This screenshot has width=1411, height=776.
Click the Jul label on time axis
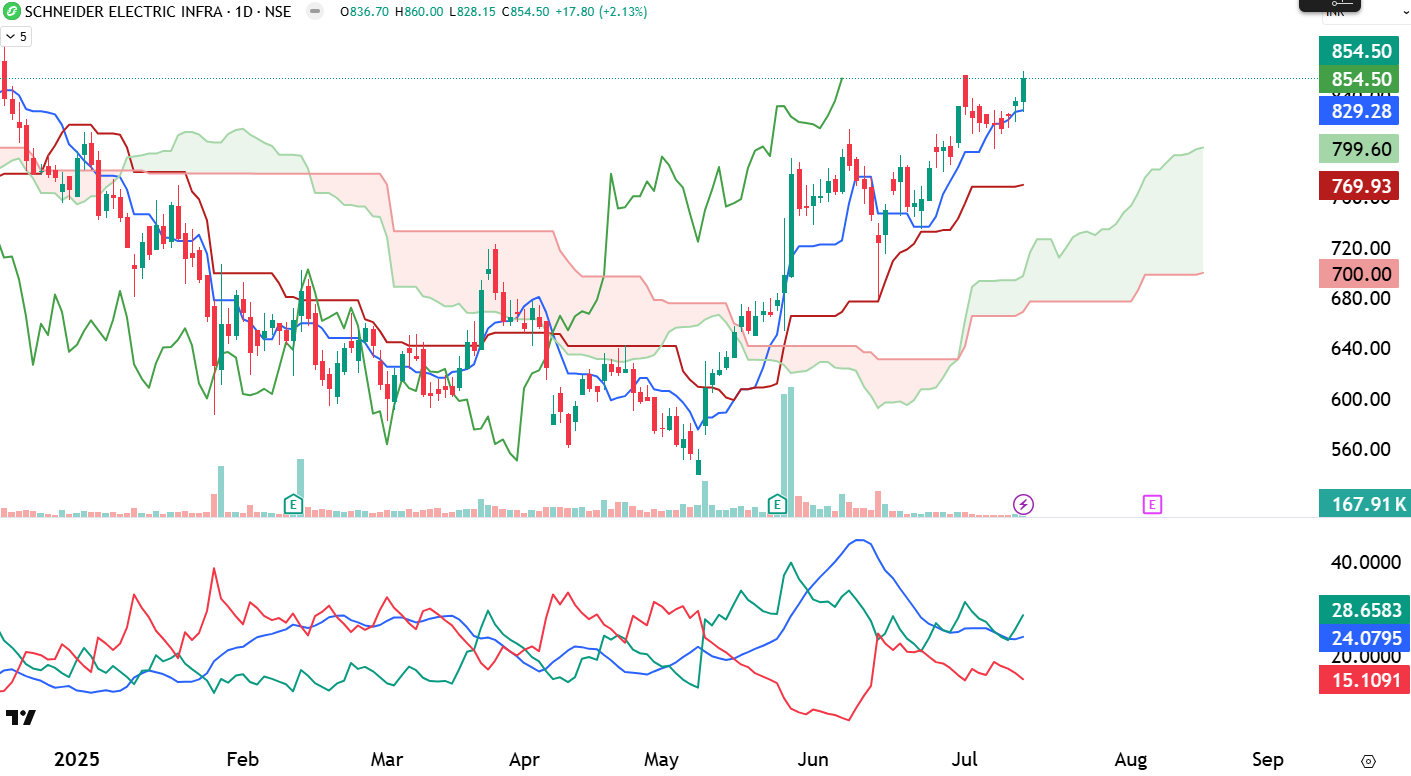[963, 760]
